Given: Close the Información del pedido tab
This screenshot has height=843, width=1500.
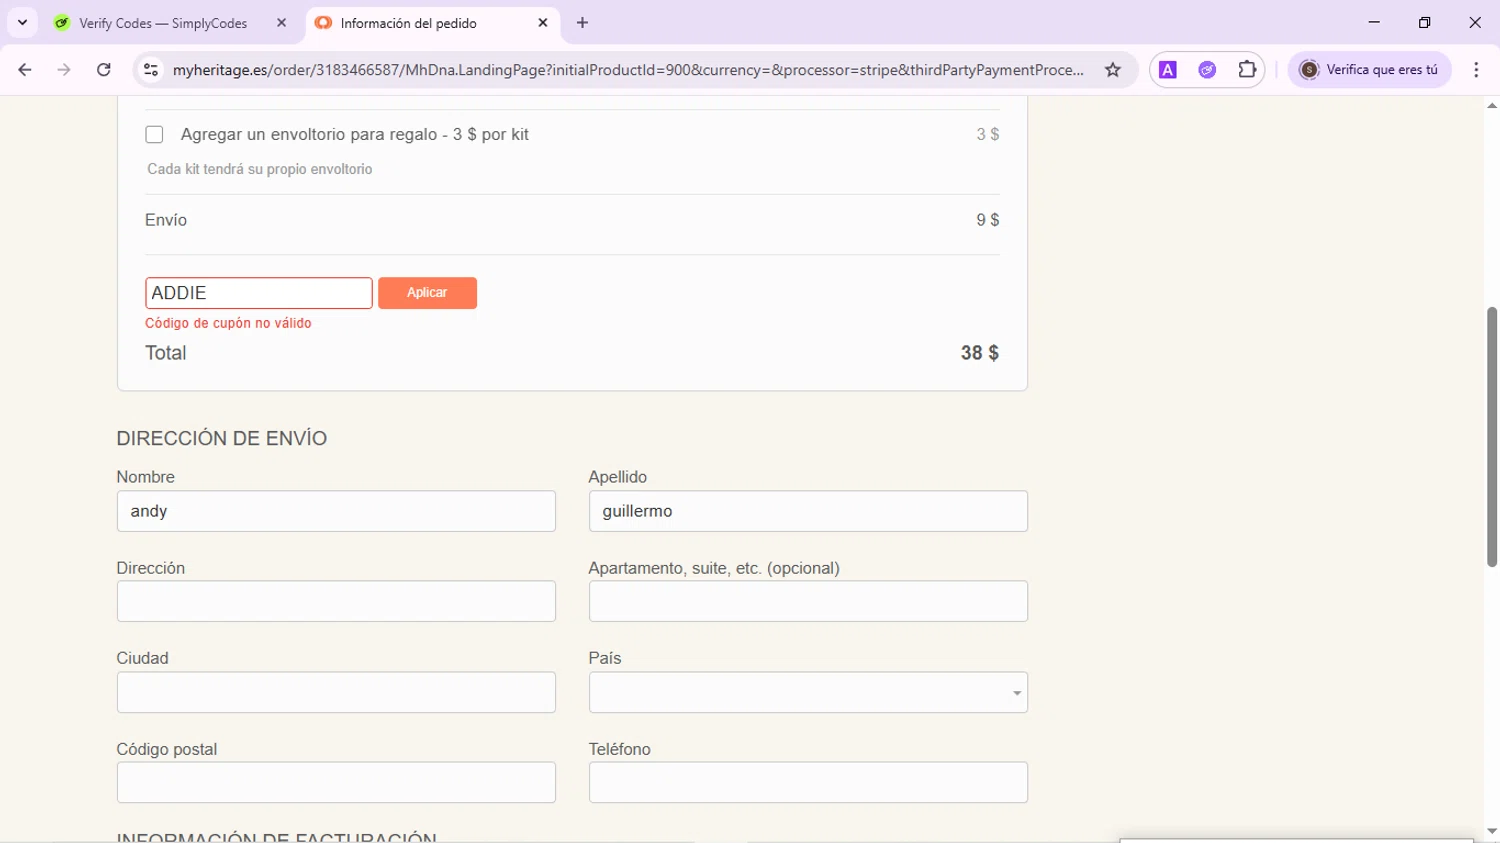Looking at the screenshot, I should pos(543,22).
